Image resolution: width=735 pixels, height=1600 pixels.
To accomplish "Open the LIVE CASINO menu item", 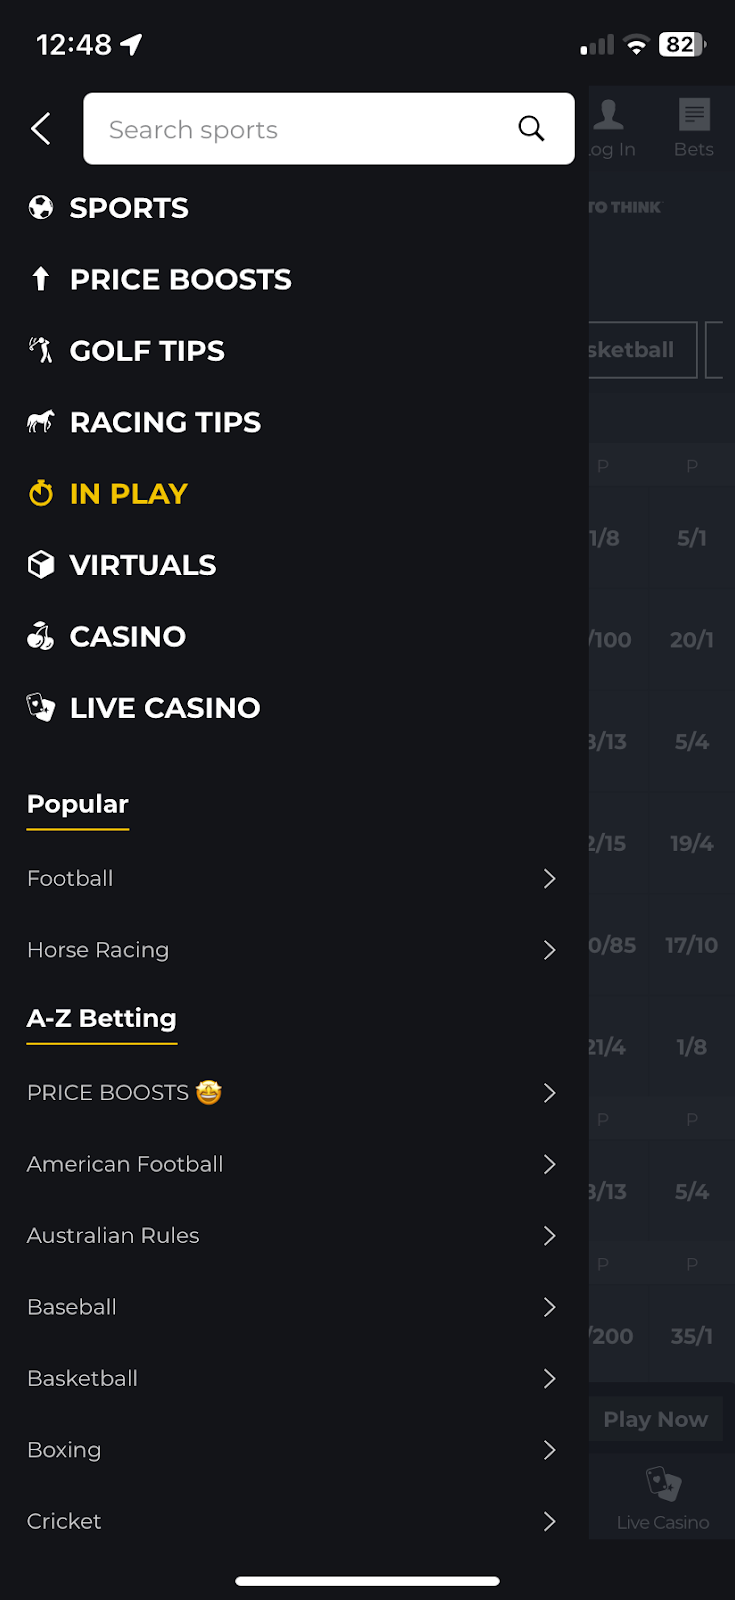I will tap(165, 708).
